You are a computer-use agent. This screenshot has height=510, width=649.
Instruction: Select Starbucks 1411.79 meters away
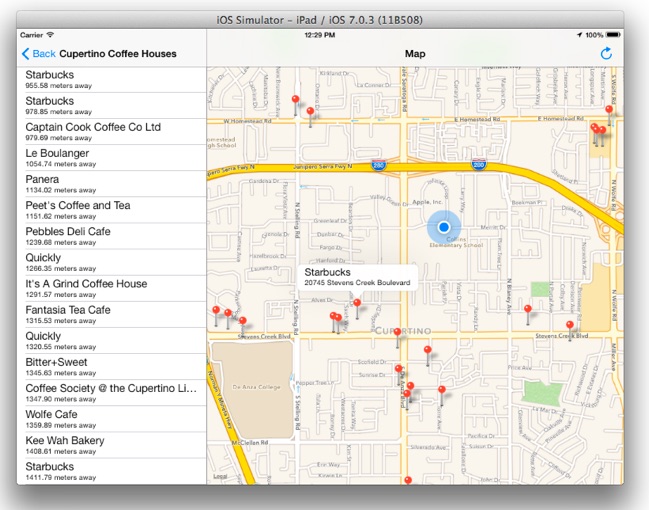[112, 471]
